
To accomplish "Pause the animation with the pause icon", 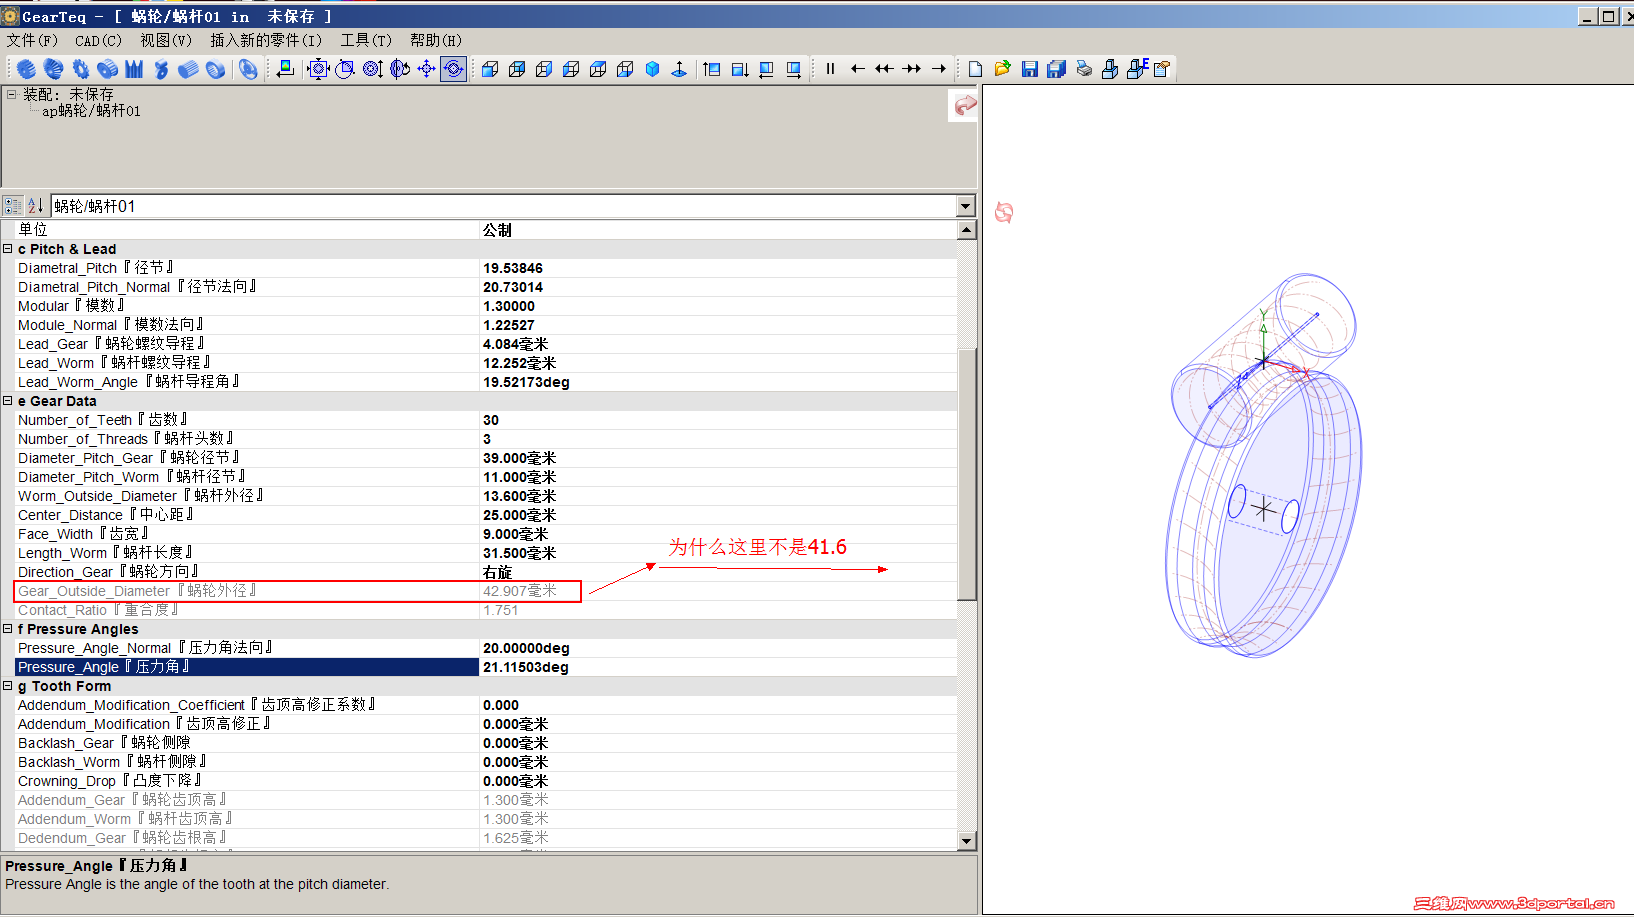I will [830, 69].
